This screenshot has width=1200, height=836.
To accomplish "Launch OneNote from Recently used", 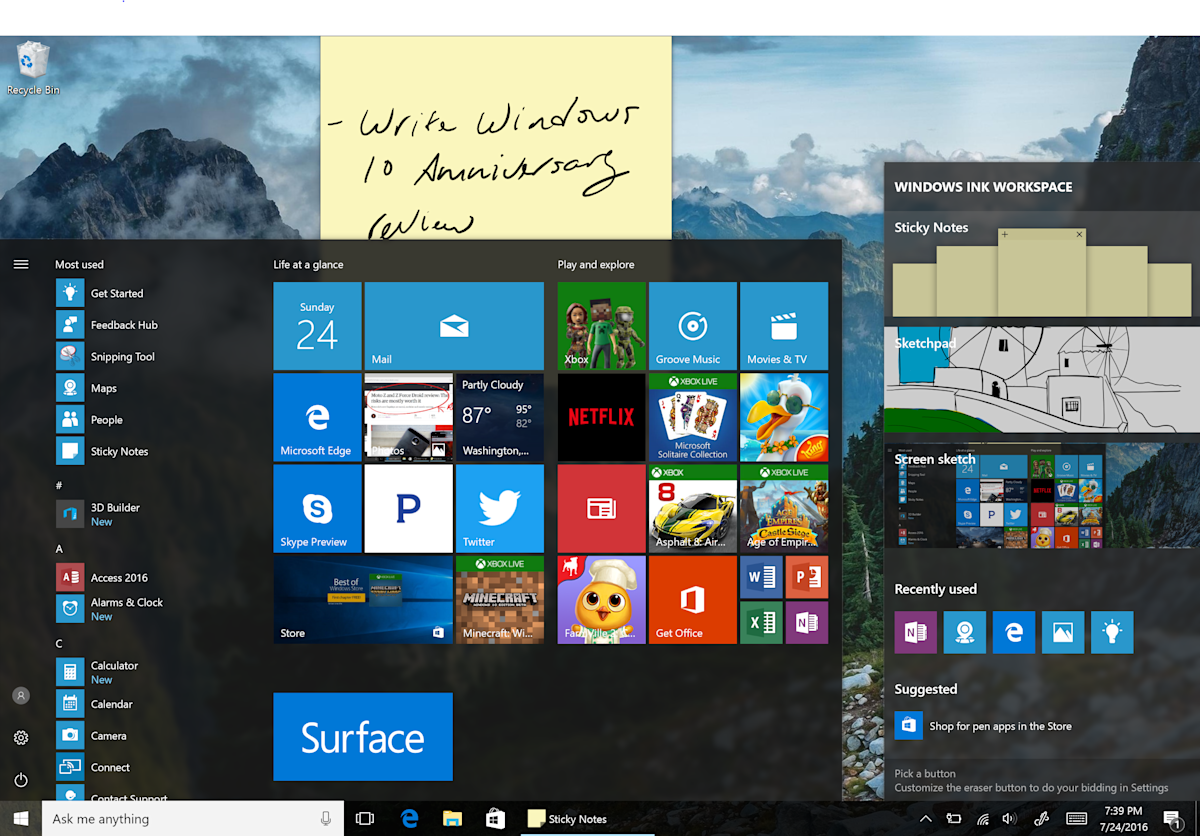I will click(x=915, y=632).
